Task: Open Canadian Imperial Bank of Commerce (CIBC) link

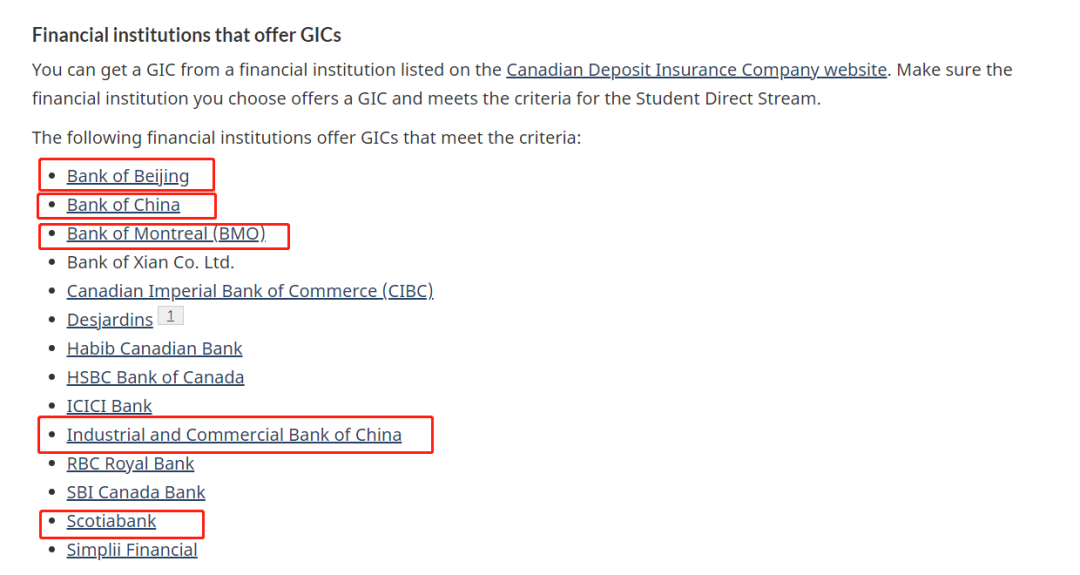Action: coord(250,291)
